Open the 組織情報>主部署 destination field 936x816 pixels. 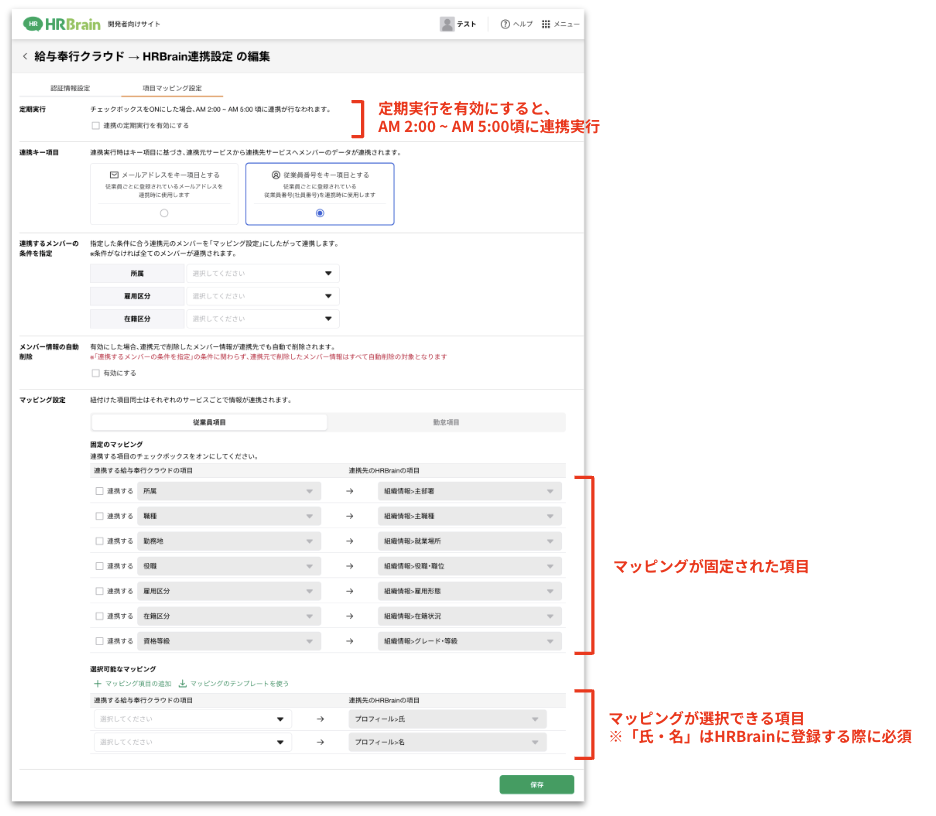pyautogui.click(x=469, y=491)
